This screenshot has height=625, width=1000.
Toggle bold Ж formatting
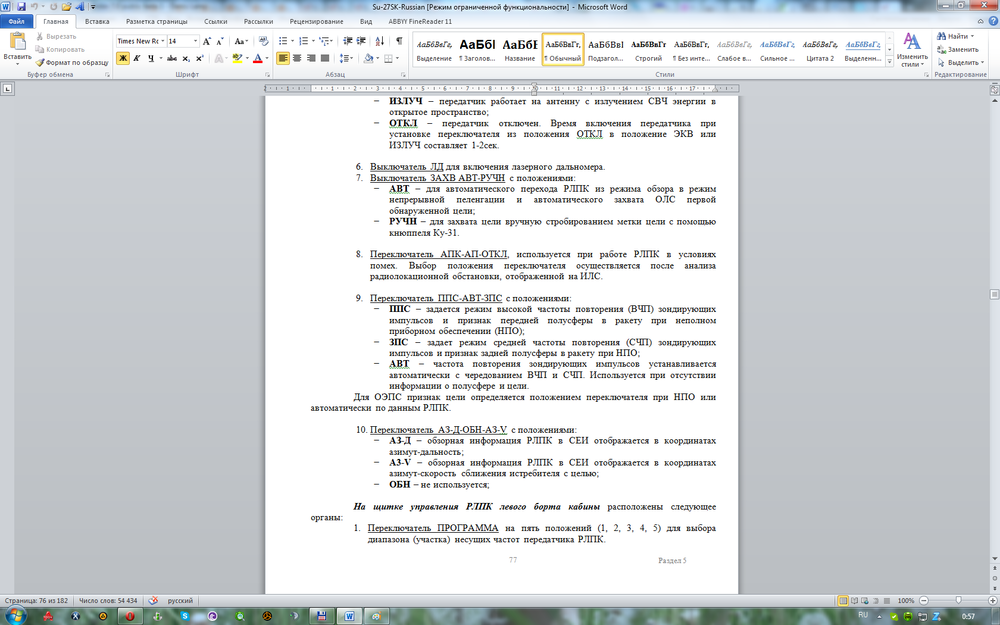click(x=122, y=58)
